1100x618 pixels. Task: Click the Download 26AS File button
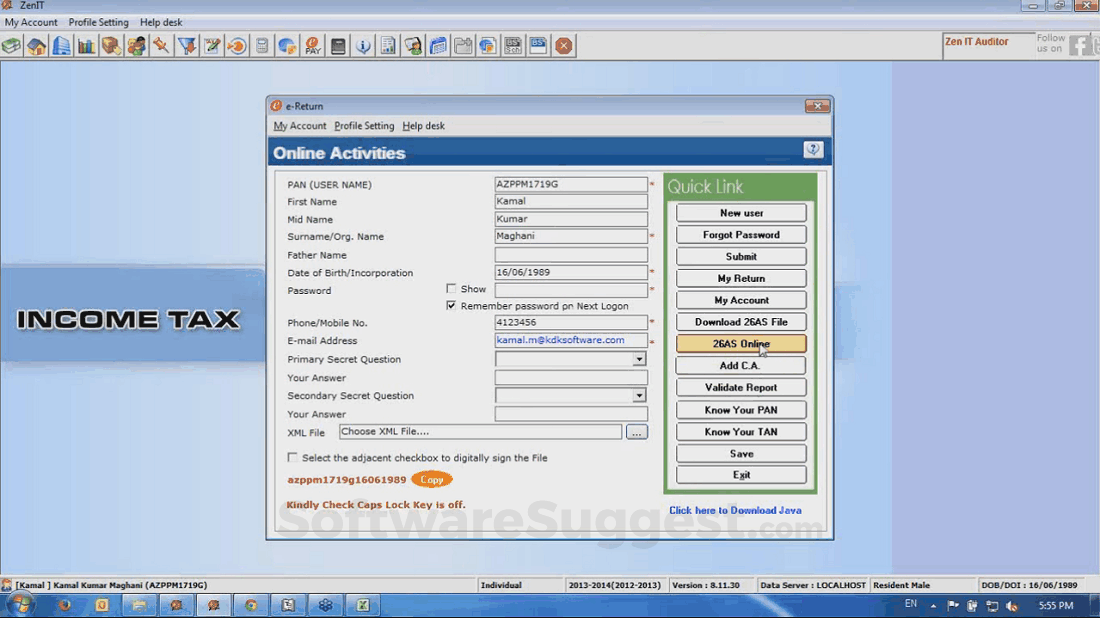click(741, 322)
